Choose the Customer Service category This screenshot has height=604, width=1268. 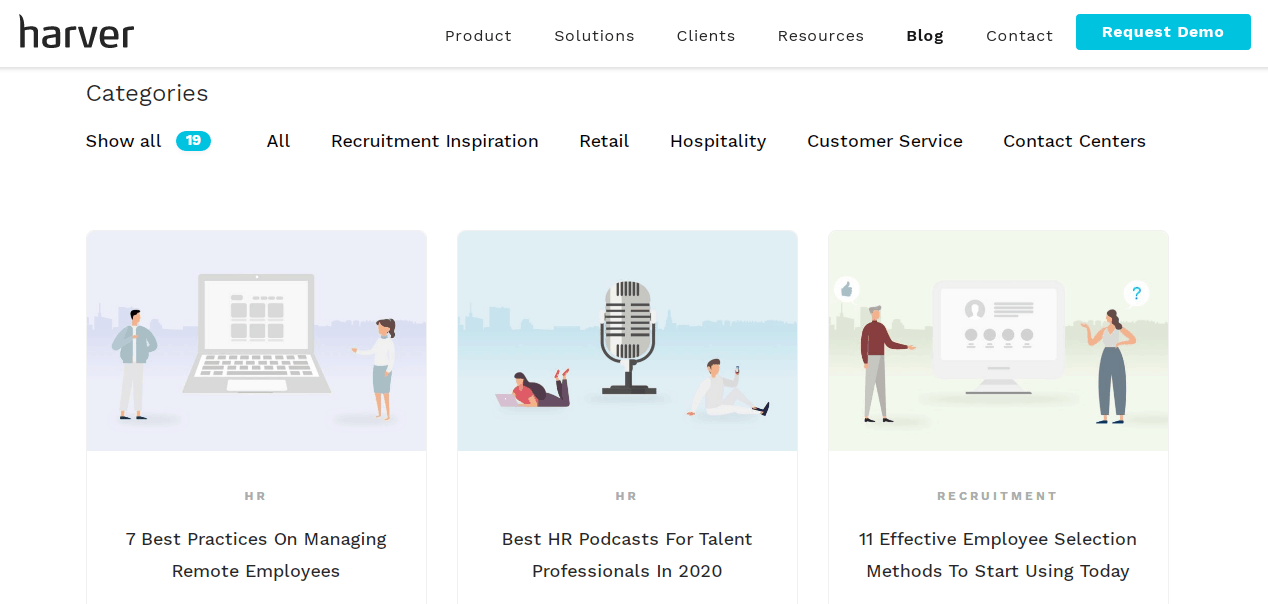point(885,141)
